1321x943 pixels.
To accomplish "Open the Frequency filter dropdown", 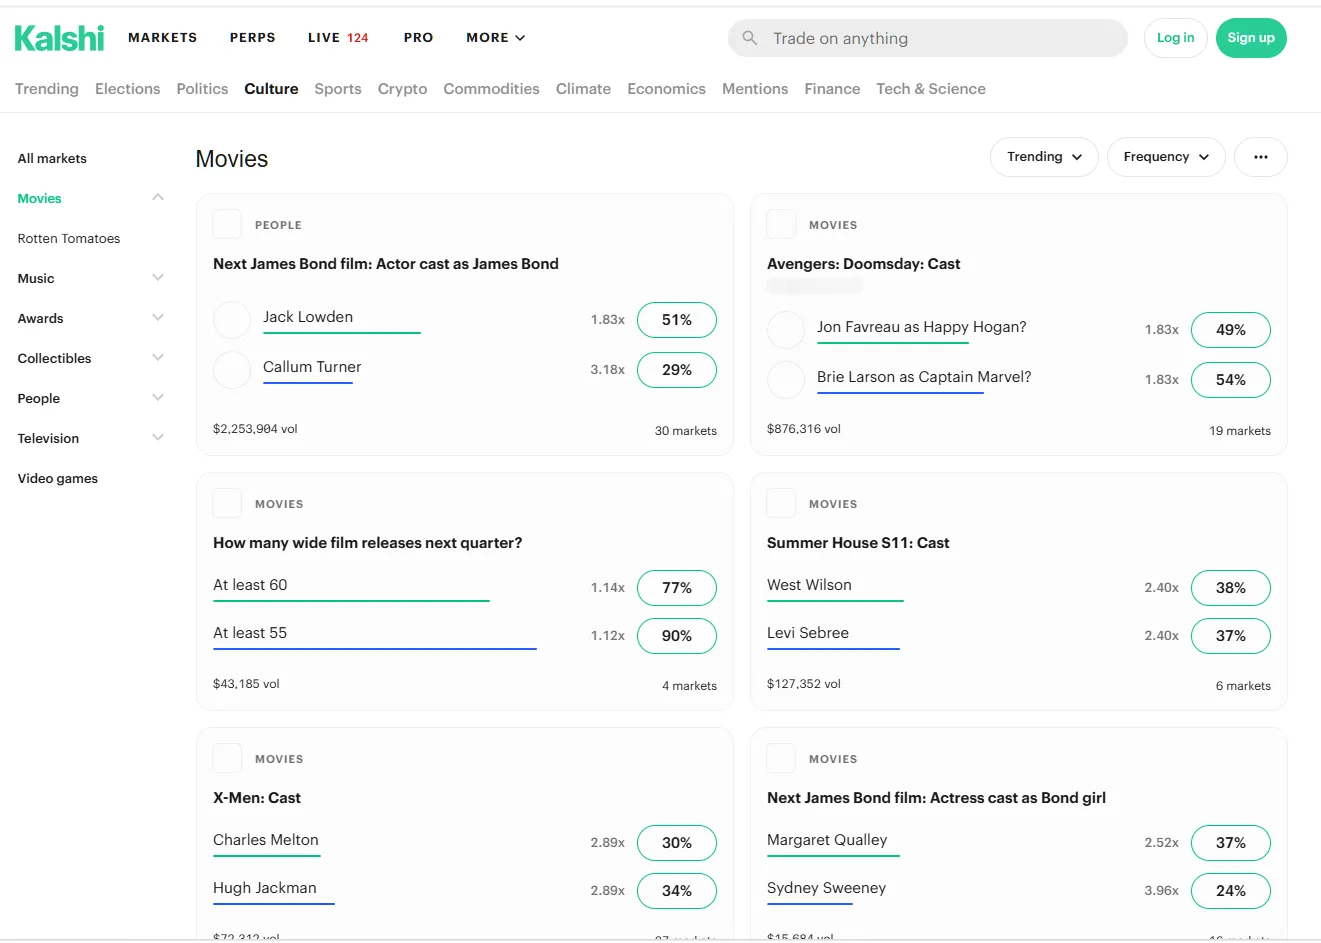I will pyautogui.click(x=1166, y=157).
